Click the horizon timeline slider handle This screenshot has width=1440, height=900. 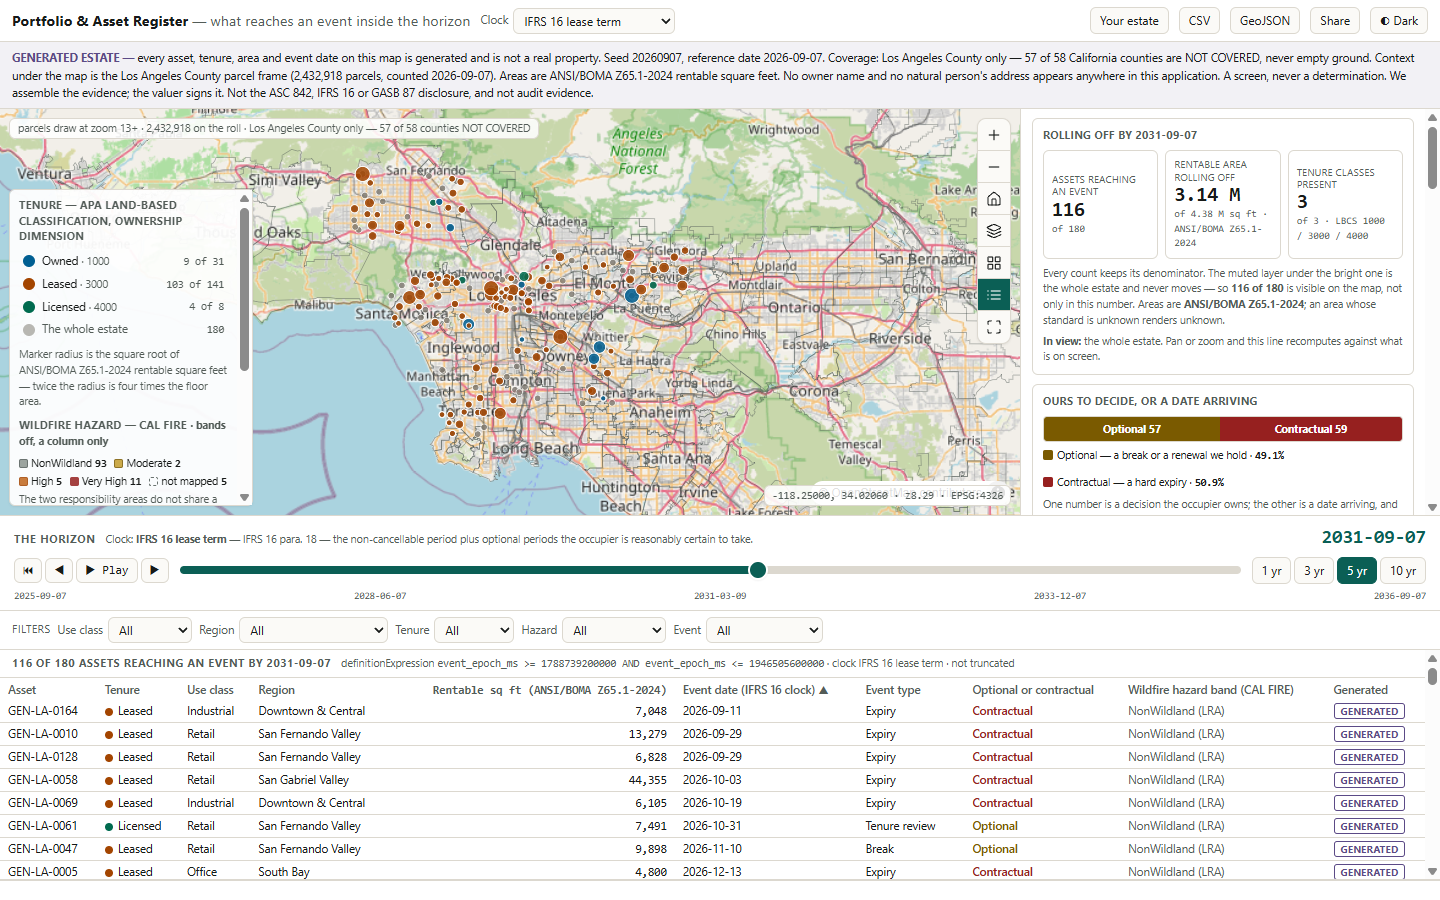pos(758,570)
